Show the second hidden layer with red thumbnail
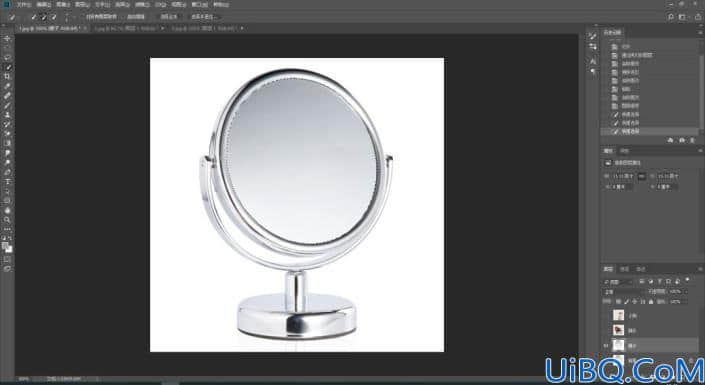 coord(606,331)
